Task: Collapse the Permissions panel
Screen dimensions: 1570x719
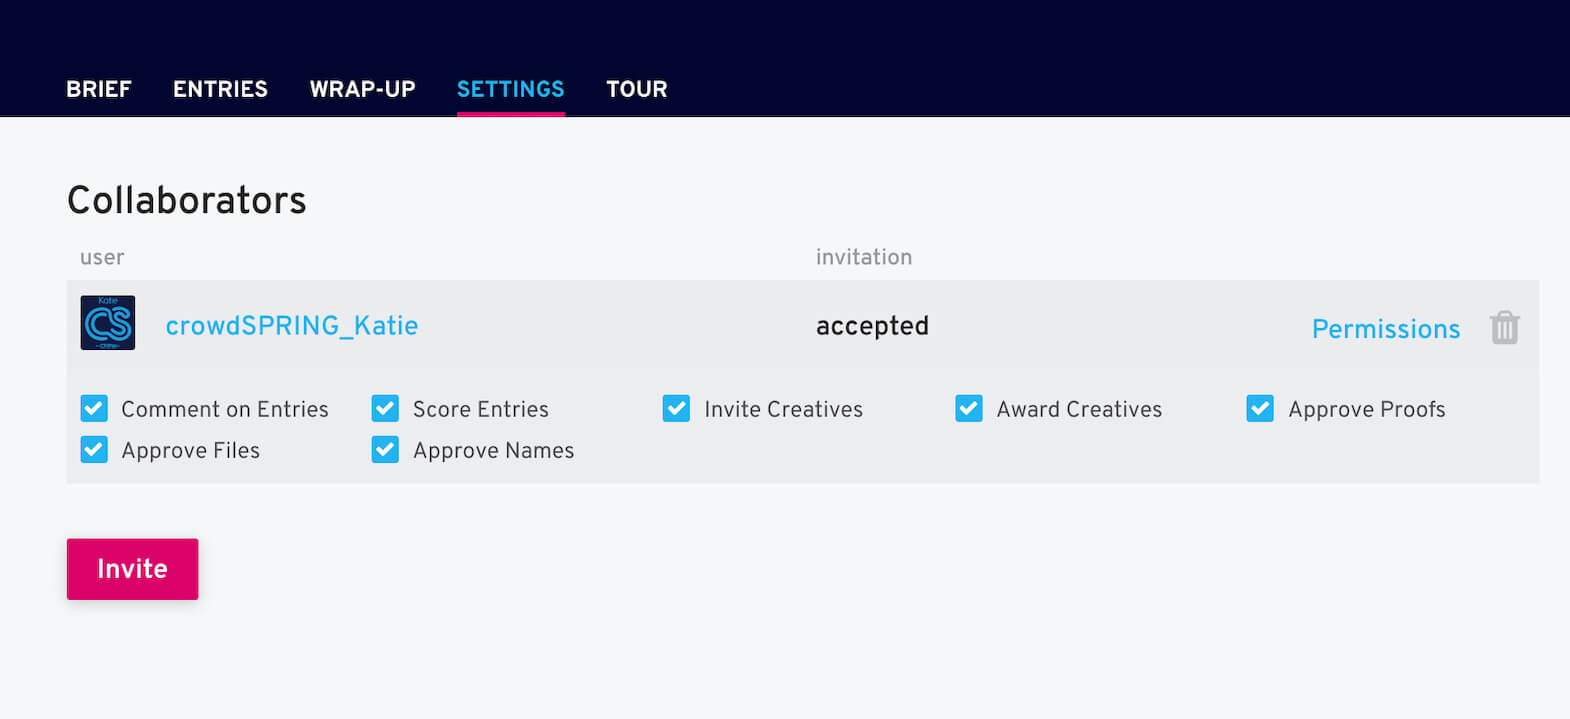Action: click(1386, 328)
